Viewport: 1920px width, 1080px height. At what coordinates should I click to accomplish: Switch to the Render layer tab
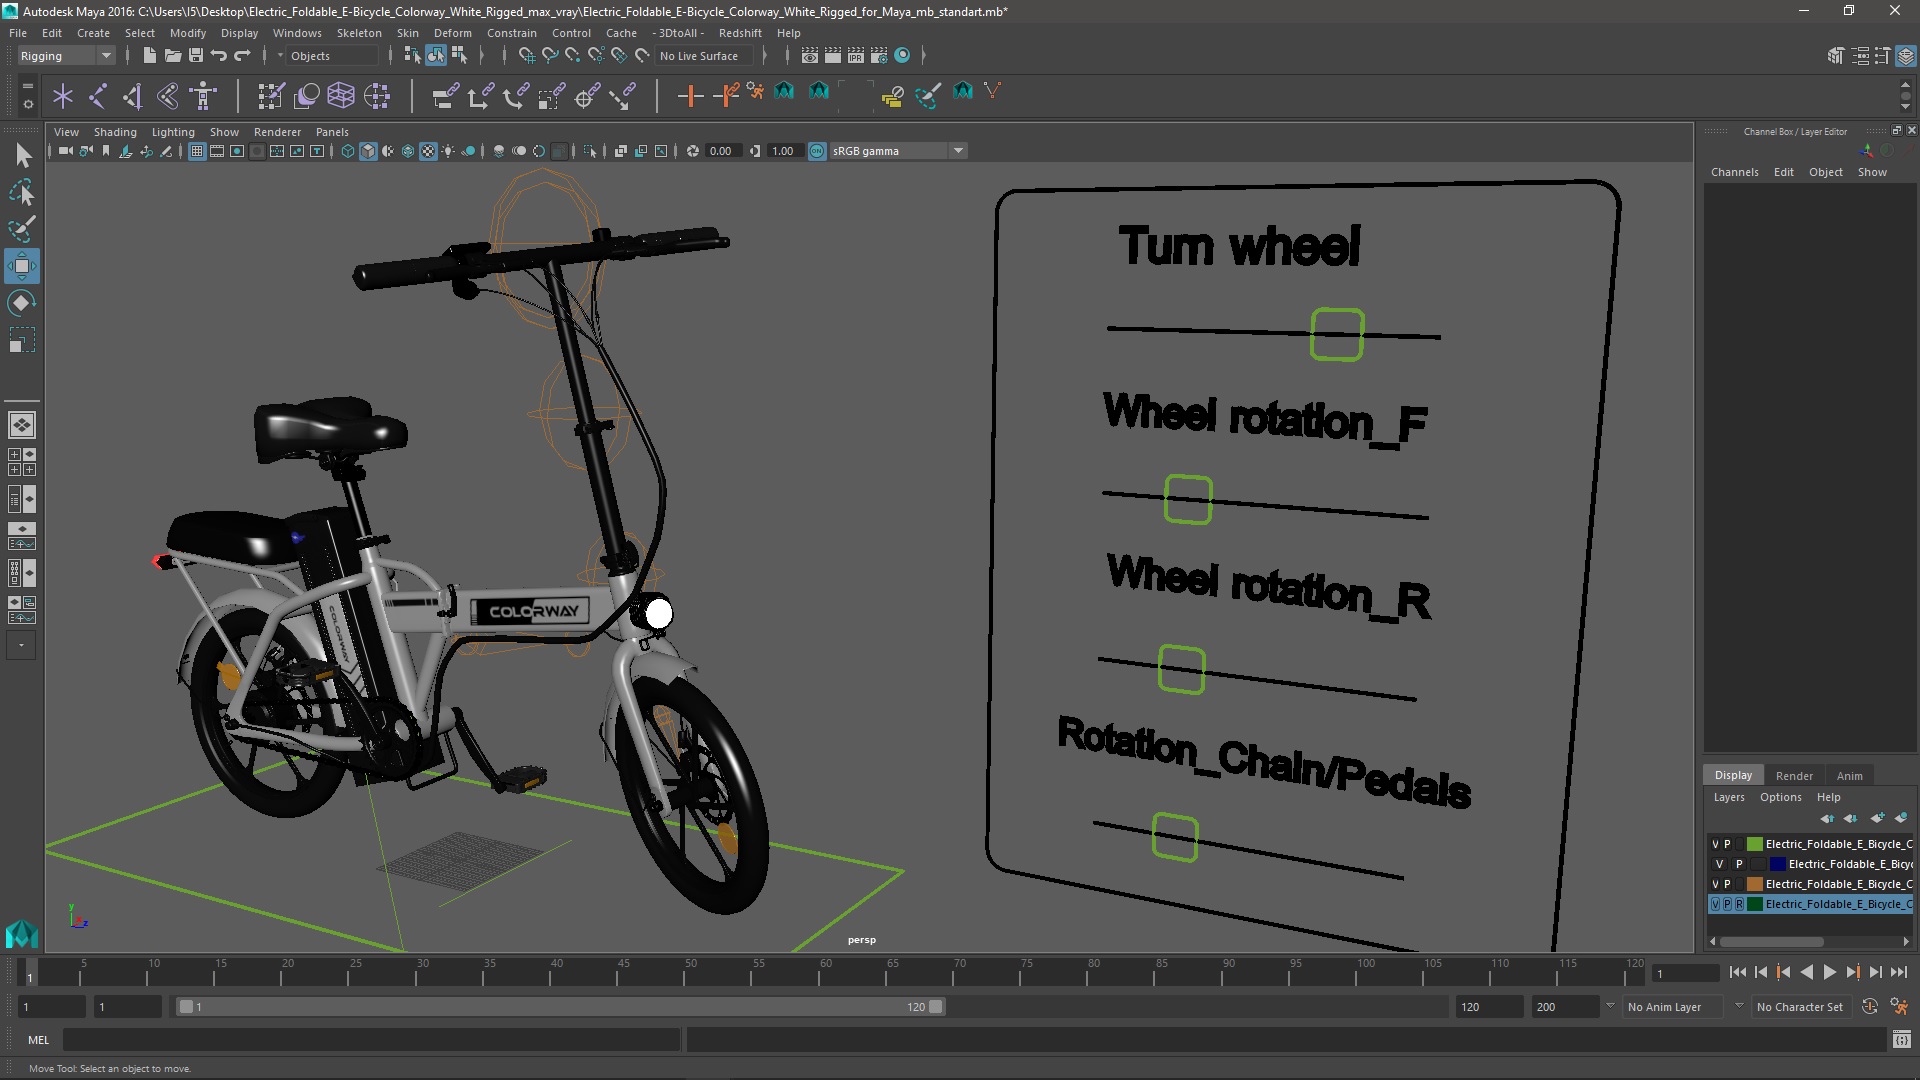pos(1794,776)
